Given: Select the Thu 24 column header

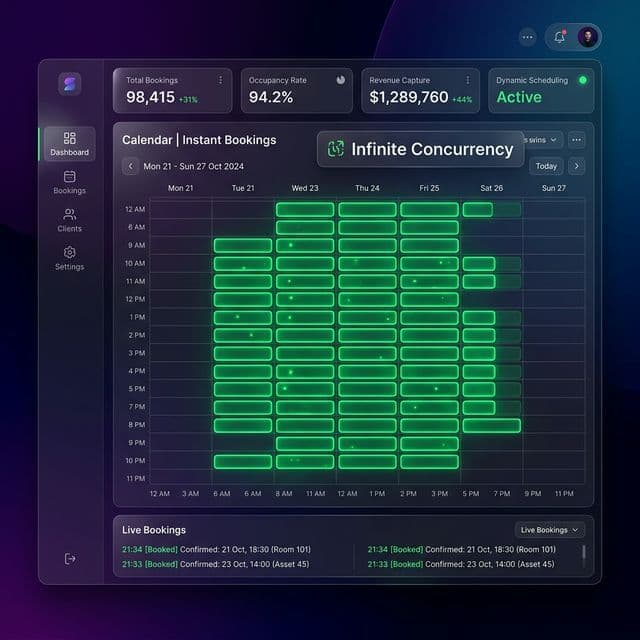Looking at the screenshot, I should click(367, 188).
